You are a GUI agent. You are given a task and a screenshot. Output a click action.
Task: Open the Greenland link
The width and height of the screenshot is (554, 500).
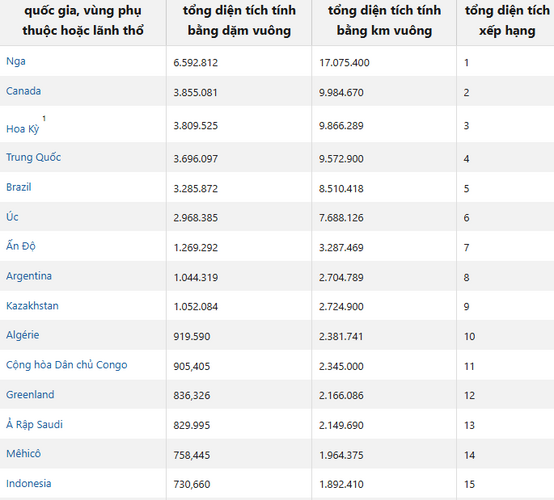[x=30, y=394]
